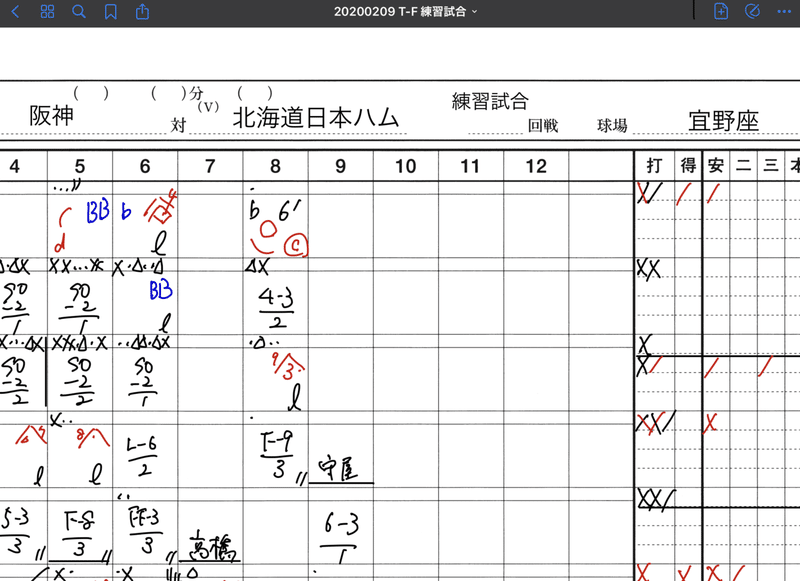Go back with the back chevron
The height and width of the screenshot is (581, 800).
pos(15,11)
